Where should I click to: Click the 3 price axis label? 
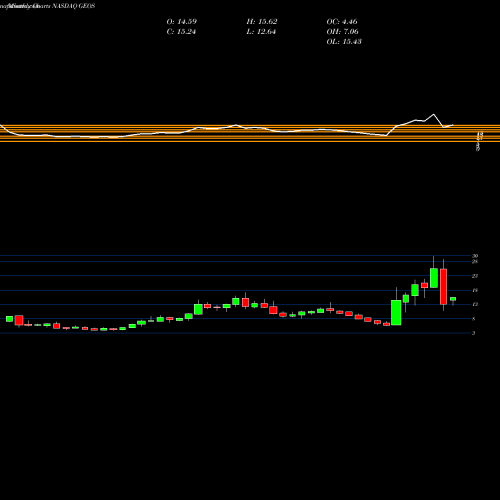click(474, 333)
